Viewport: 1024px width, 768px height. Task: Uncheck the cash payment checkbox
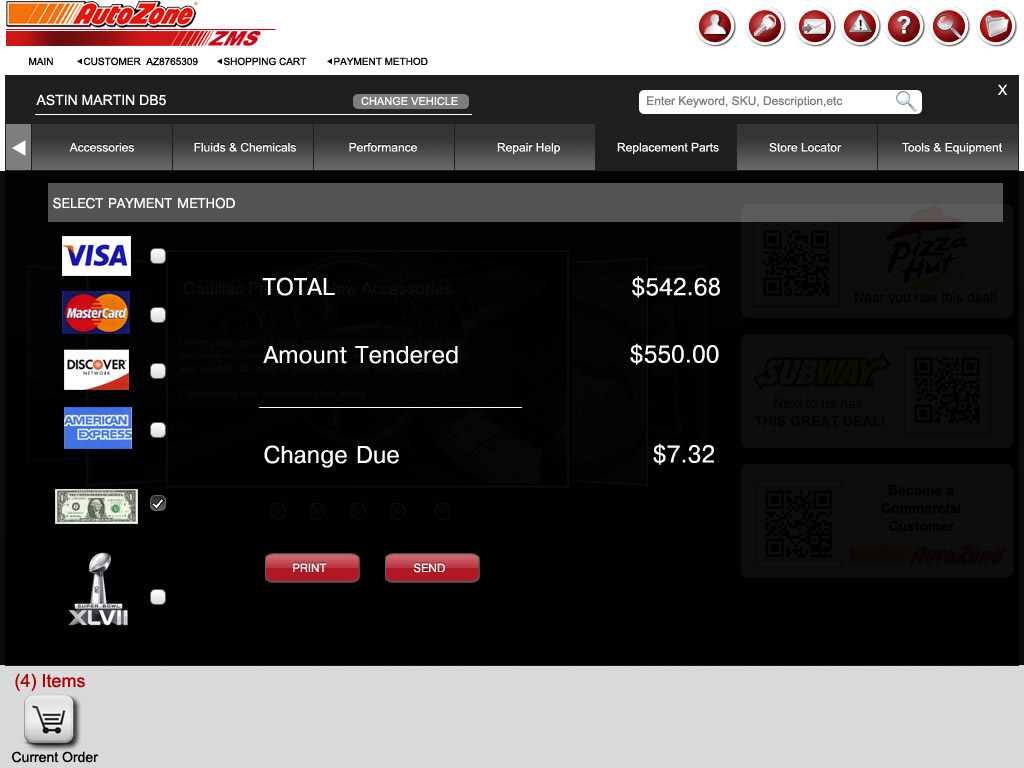(x=158, y=504)
